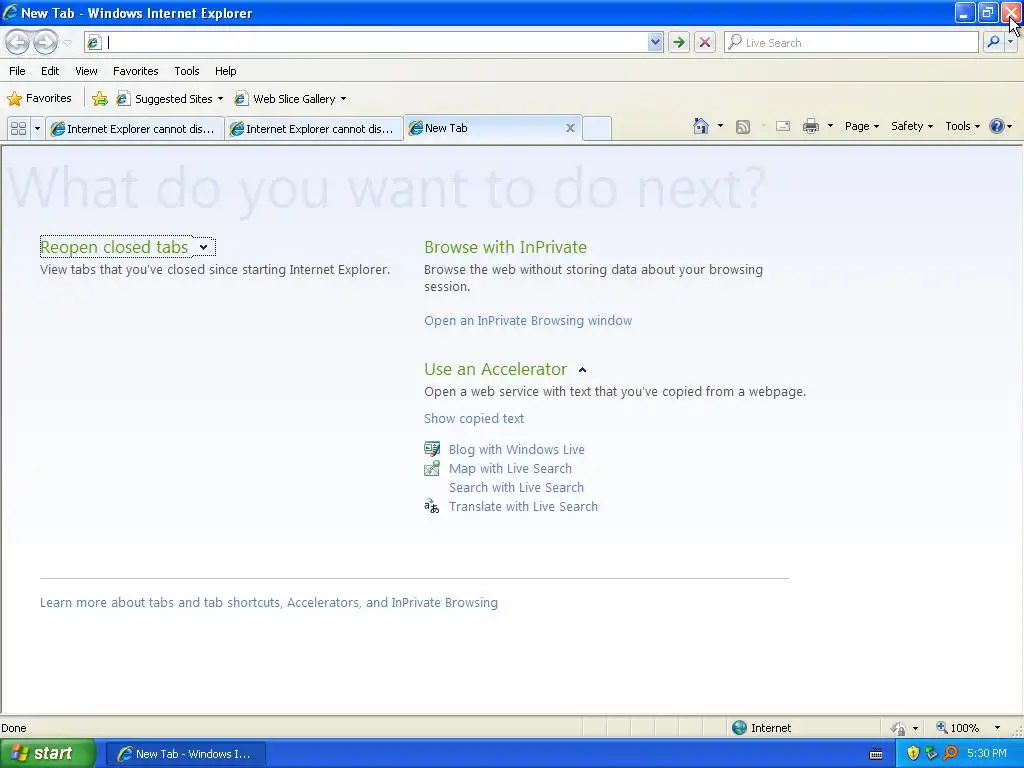Open Web Slice Gallery dropdown
This screenshot has width=1024, height=768.
pyautogui.click(x=291, y=99)
